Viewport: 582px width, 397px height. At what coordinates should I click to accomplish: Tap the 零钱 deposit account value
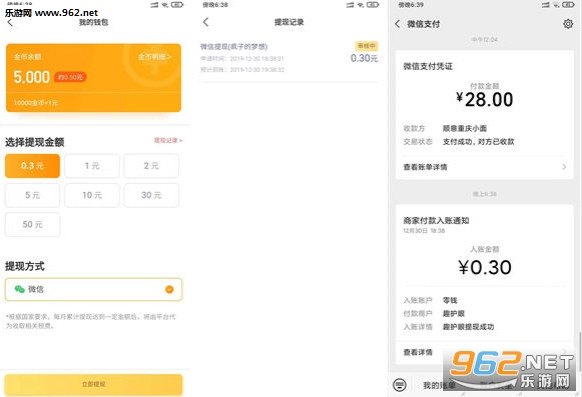(450, 300)
